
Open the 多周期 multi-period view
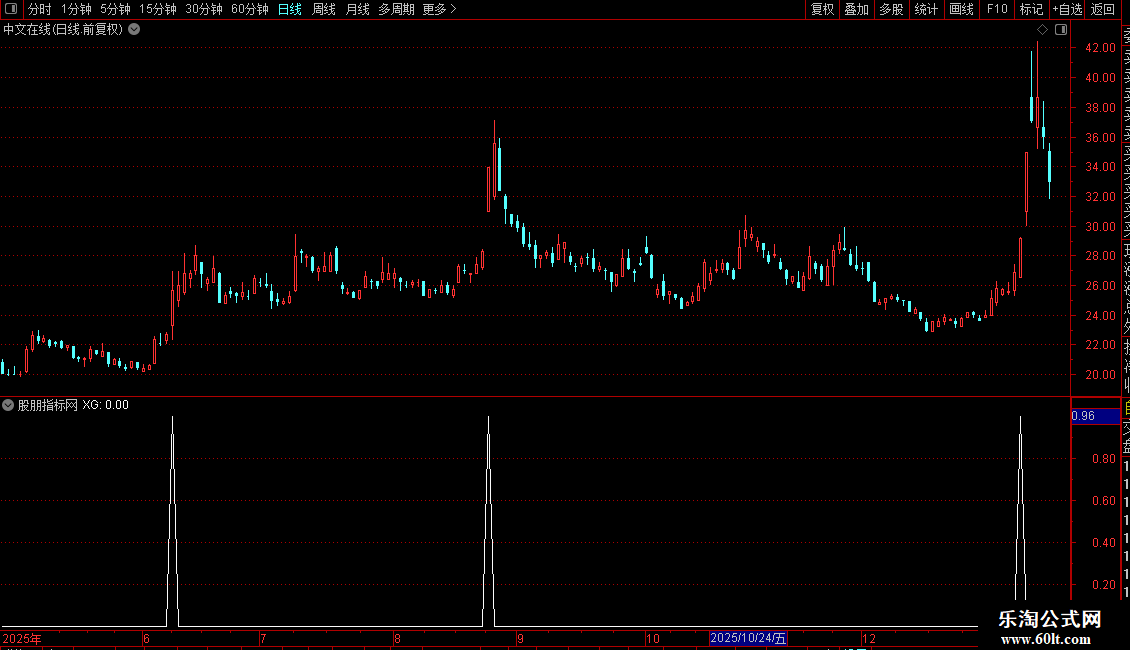(396, 9)
